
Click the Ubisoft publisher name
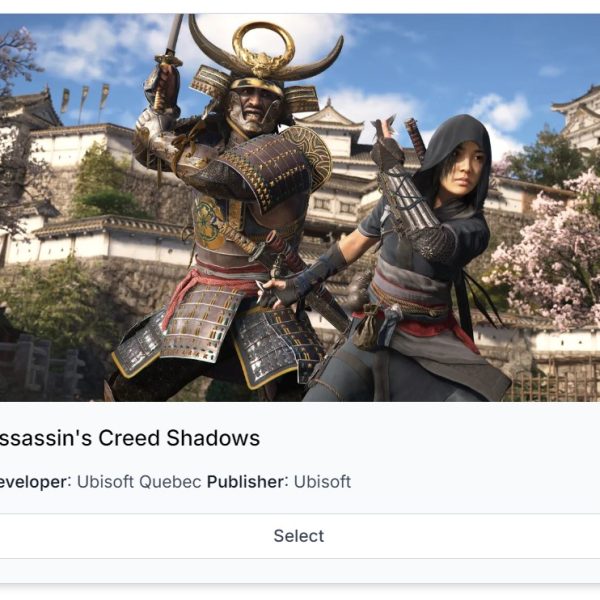[x=322, y=482]
